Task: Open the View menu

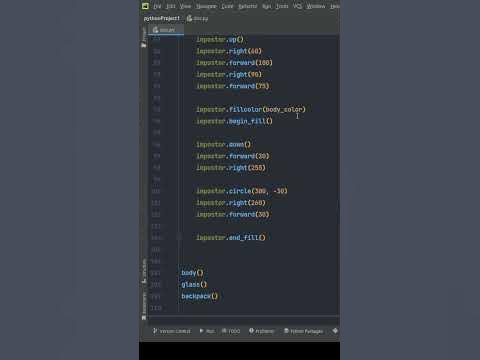Action: 185,6
